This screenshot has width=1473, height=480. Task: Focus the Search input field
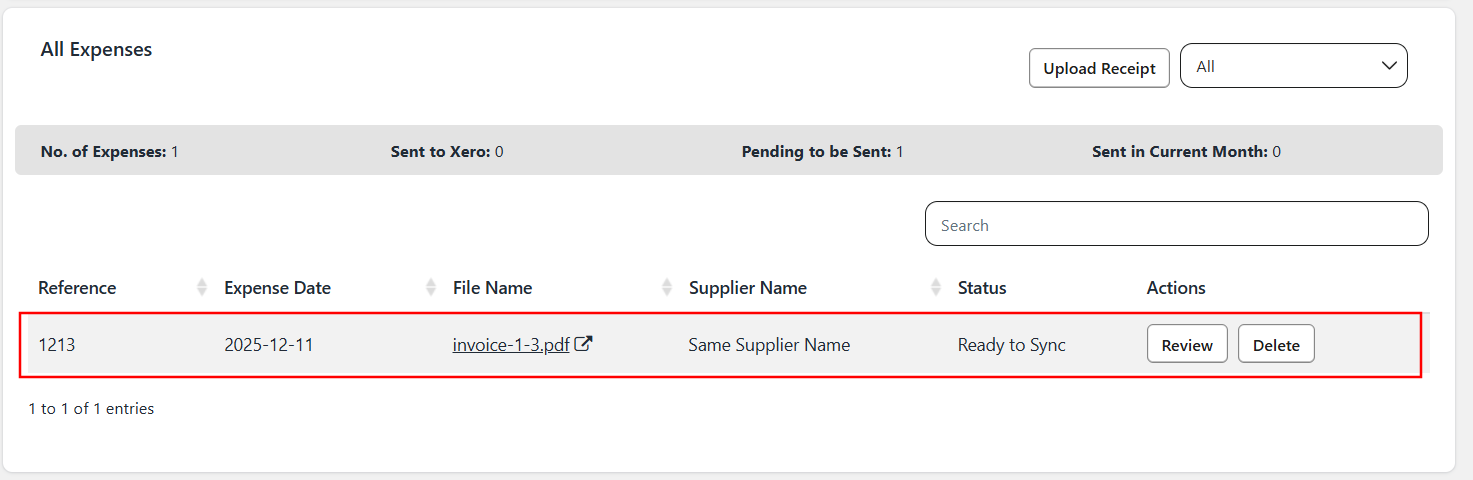point(1176,225)
